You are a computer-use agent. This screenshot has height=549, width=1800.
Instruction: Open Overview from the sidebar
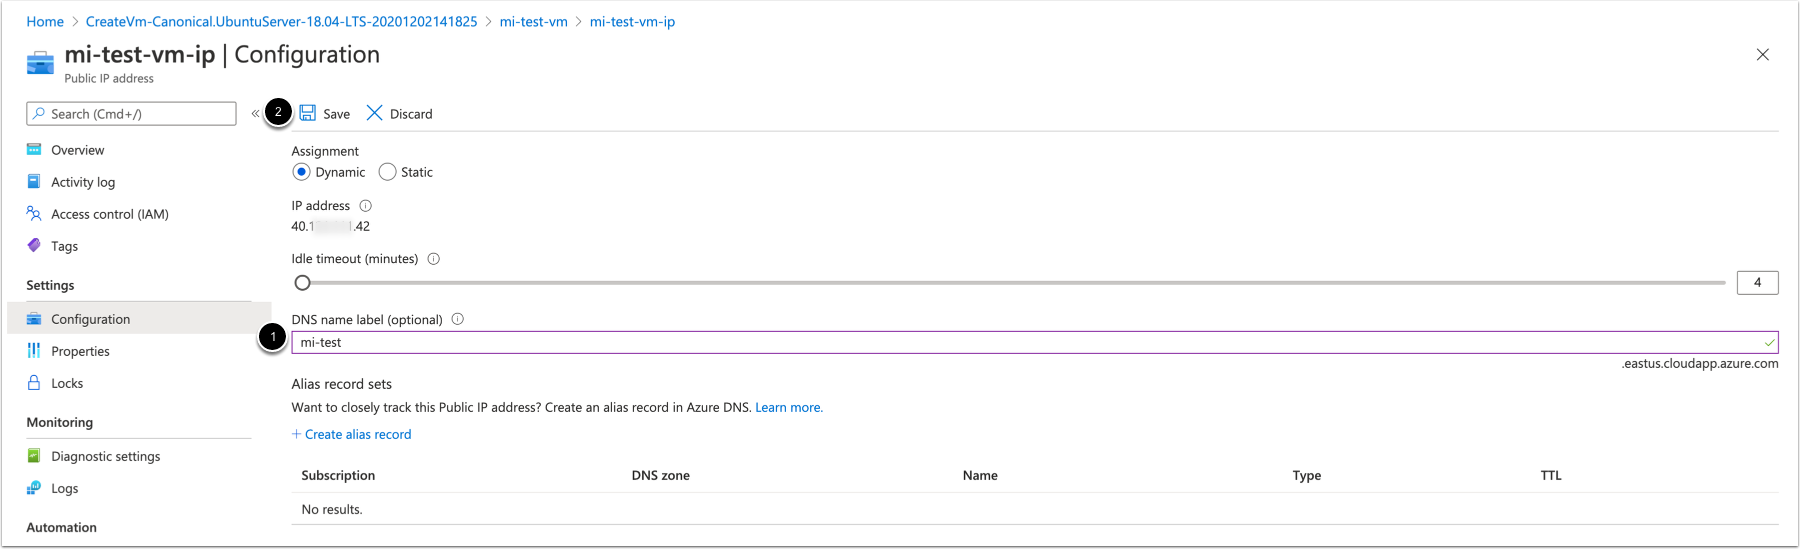point(77,150)
